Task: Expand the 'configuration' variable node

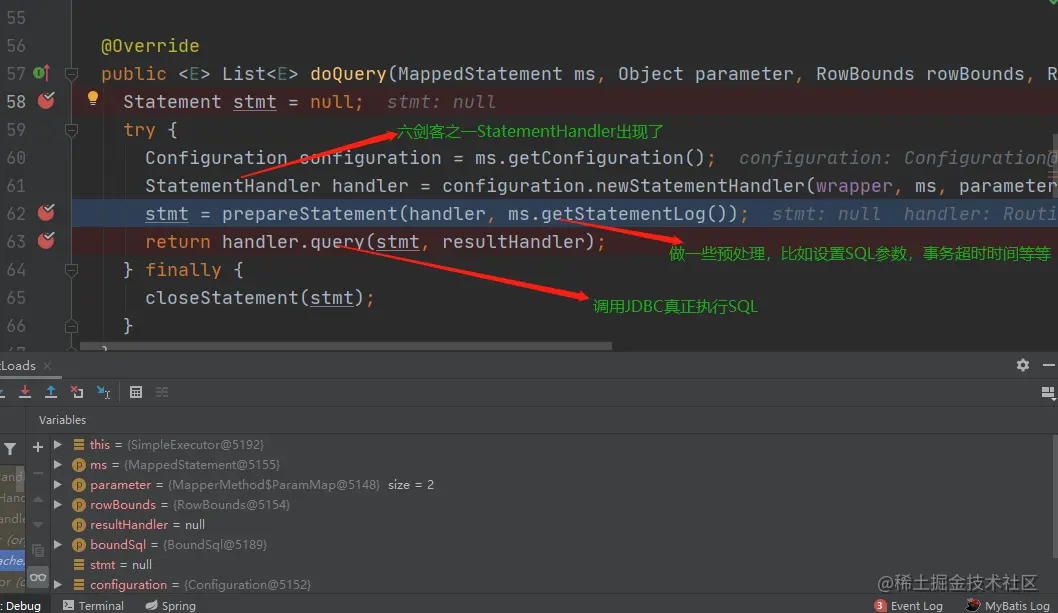Action: pyautogui.click(x=58, y=585)
